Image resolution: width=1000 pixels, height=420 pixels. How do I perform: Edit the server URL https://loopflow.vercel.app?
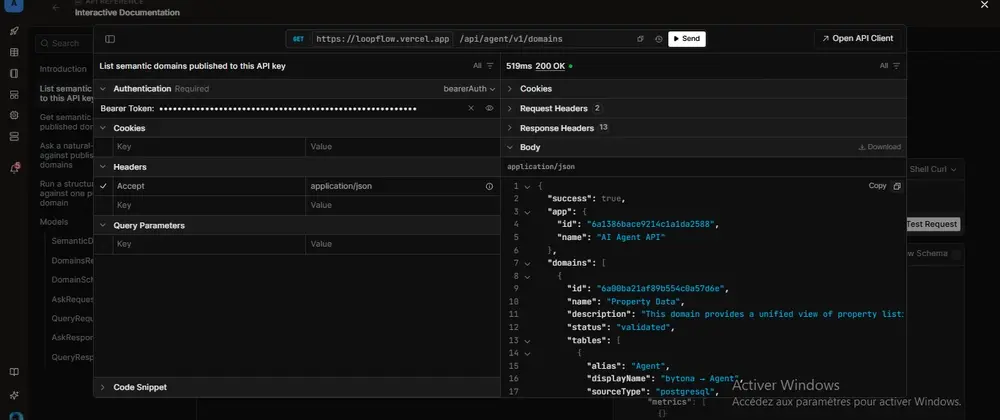383,39
